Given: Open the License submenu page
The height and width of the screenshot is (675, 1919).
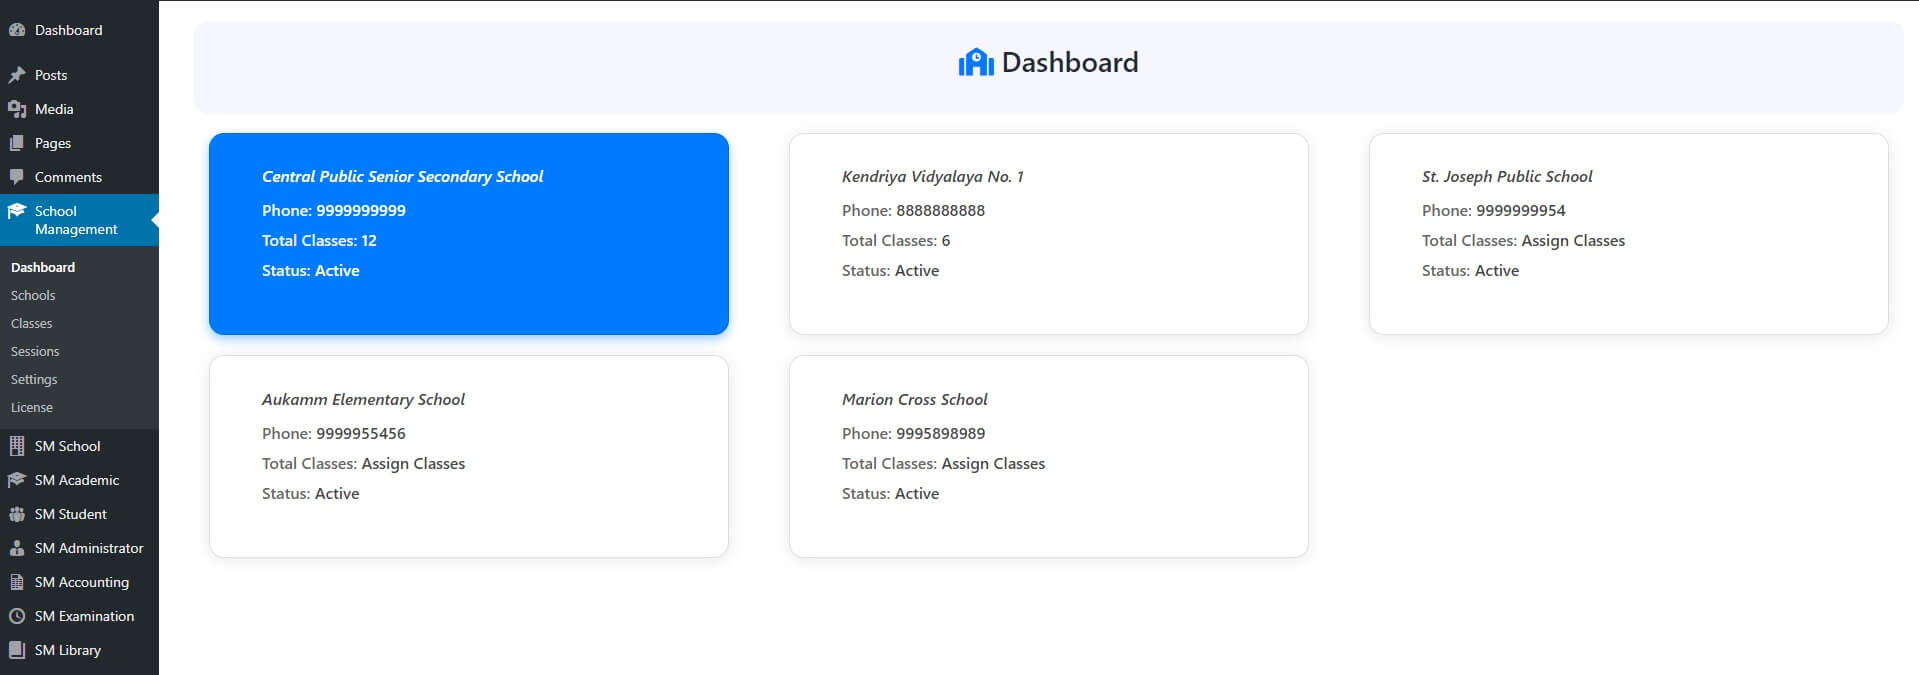Looking at the screenshot, I should tap(32, 407).
